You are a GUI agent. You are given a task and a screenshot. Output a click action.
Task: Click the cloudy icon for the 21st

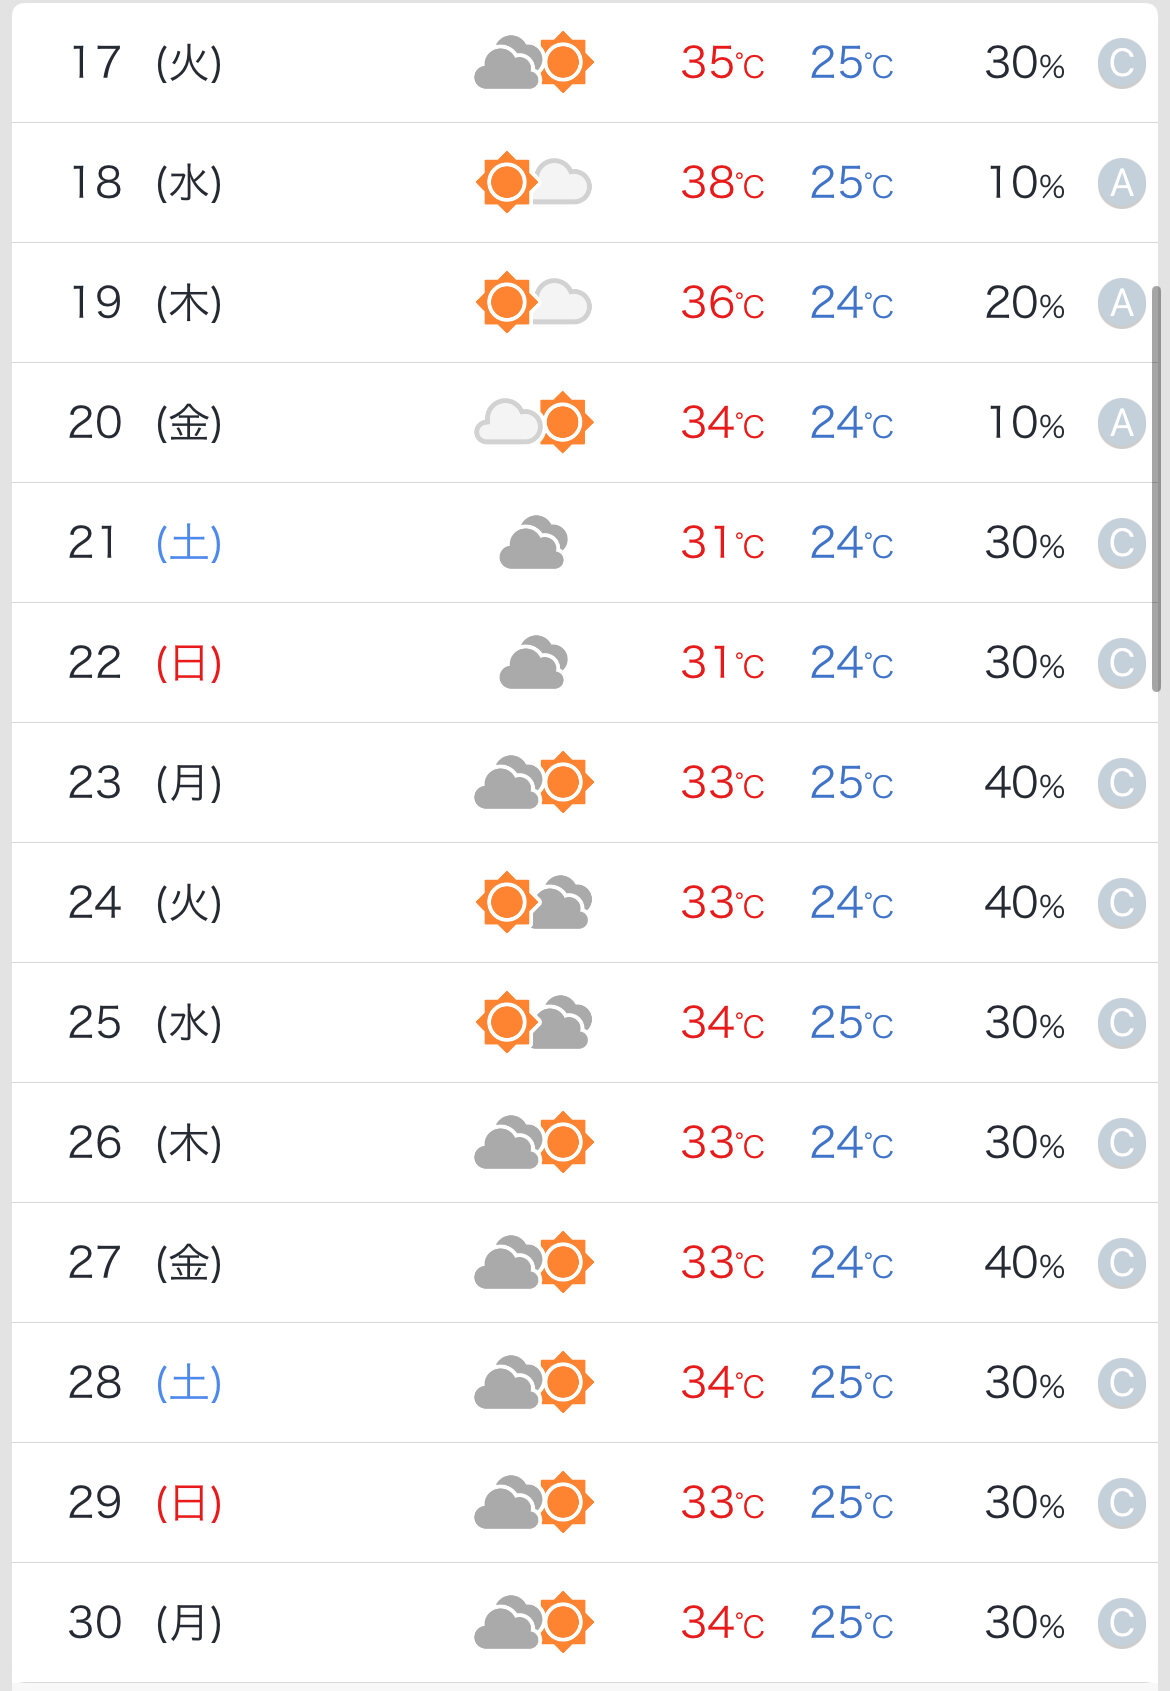534,543
